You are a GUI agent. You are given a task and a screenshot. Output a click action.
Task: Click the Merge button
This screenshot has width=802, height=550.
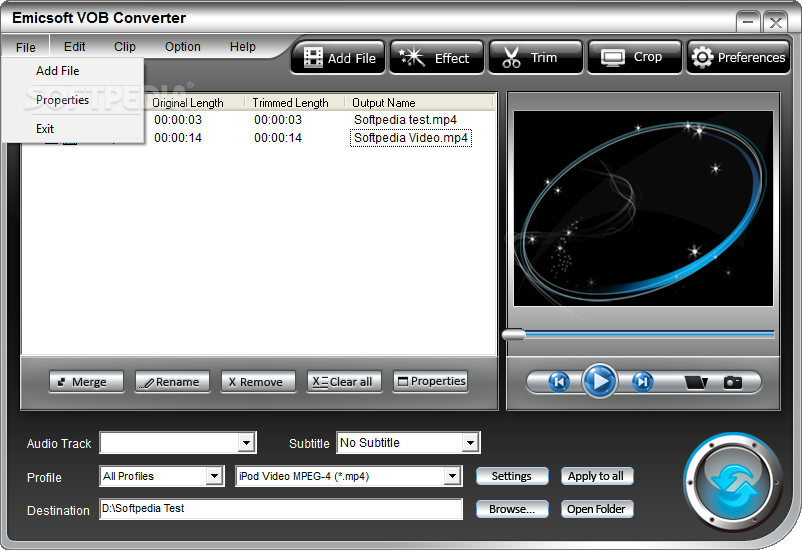(86, 382)
